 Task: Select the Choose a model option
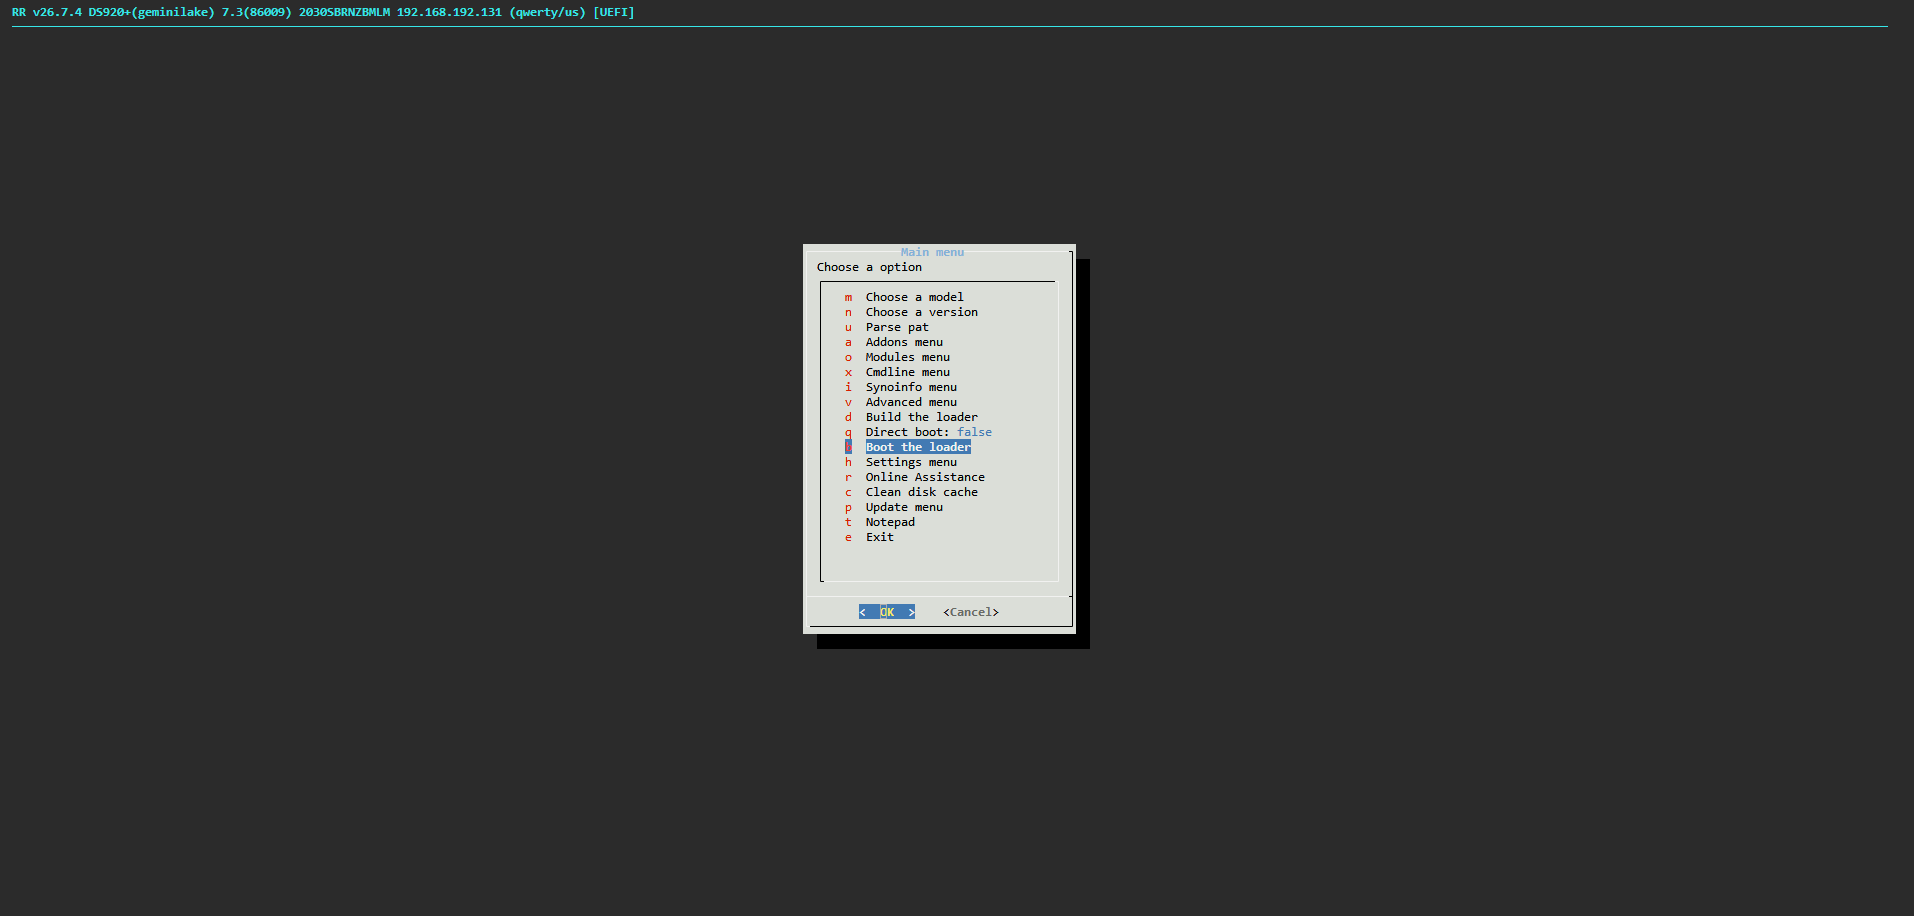pos(914,297)
